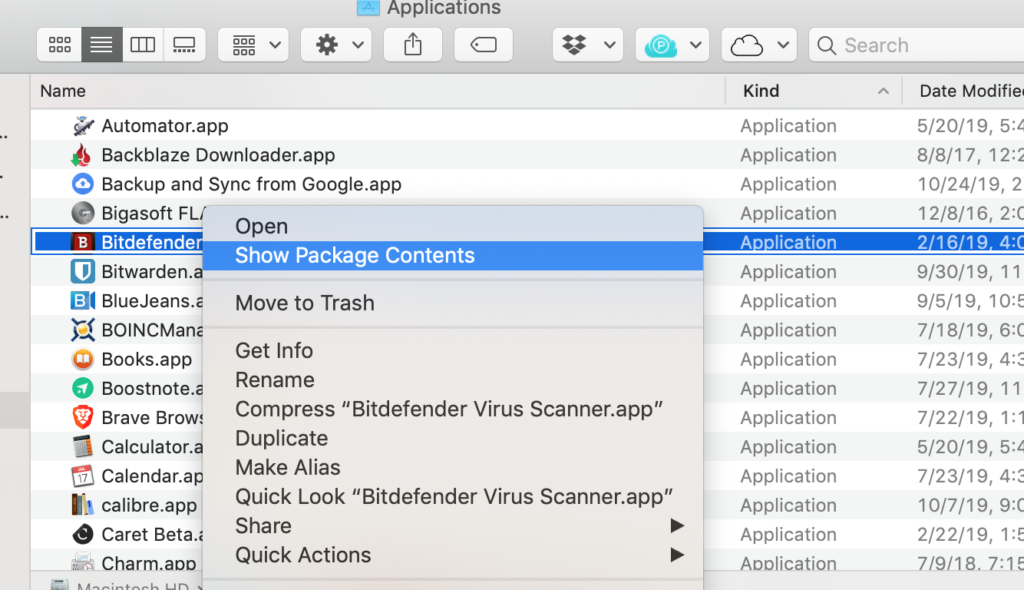Viewport: 1024px width, 590px height.
Task: Switch Finder to icon view
Action: [x=59, y=45]
